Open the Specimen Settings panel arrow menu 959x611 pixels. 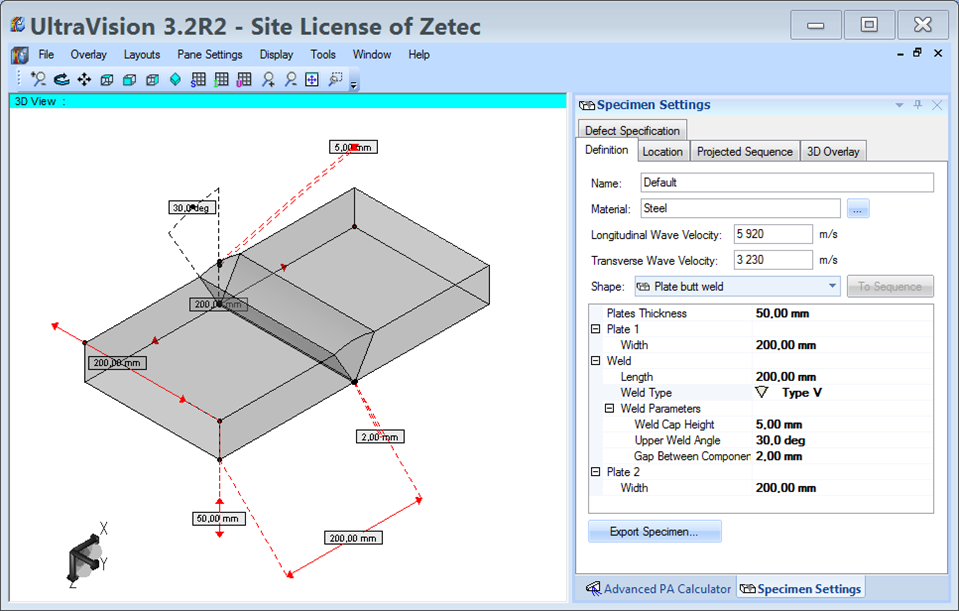(x=898, y=104)
